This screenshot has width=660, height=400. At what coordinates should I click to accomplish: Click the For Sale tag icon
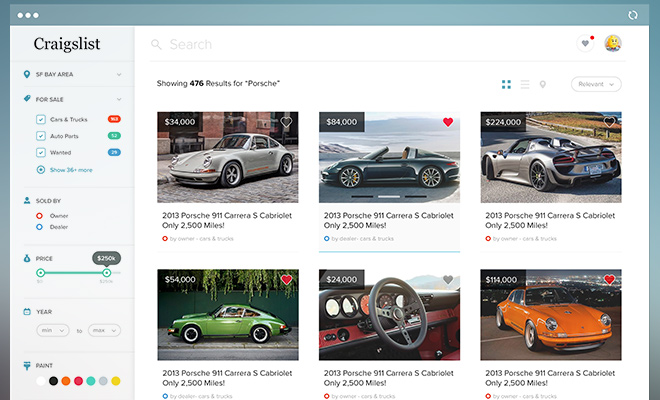[x=27, y=99]
